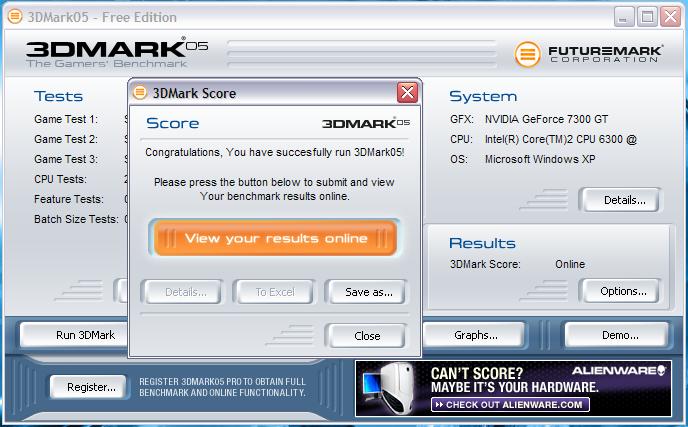Dismiss score dialog using red X icon
This screenshot has height=427, width=688.
(407, 93)
